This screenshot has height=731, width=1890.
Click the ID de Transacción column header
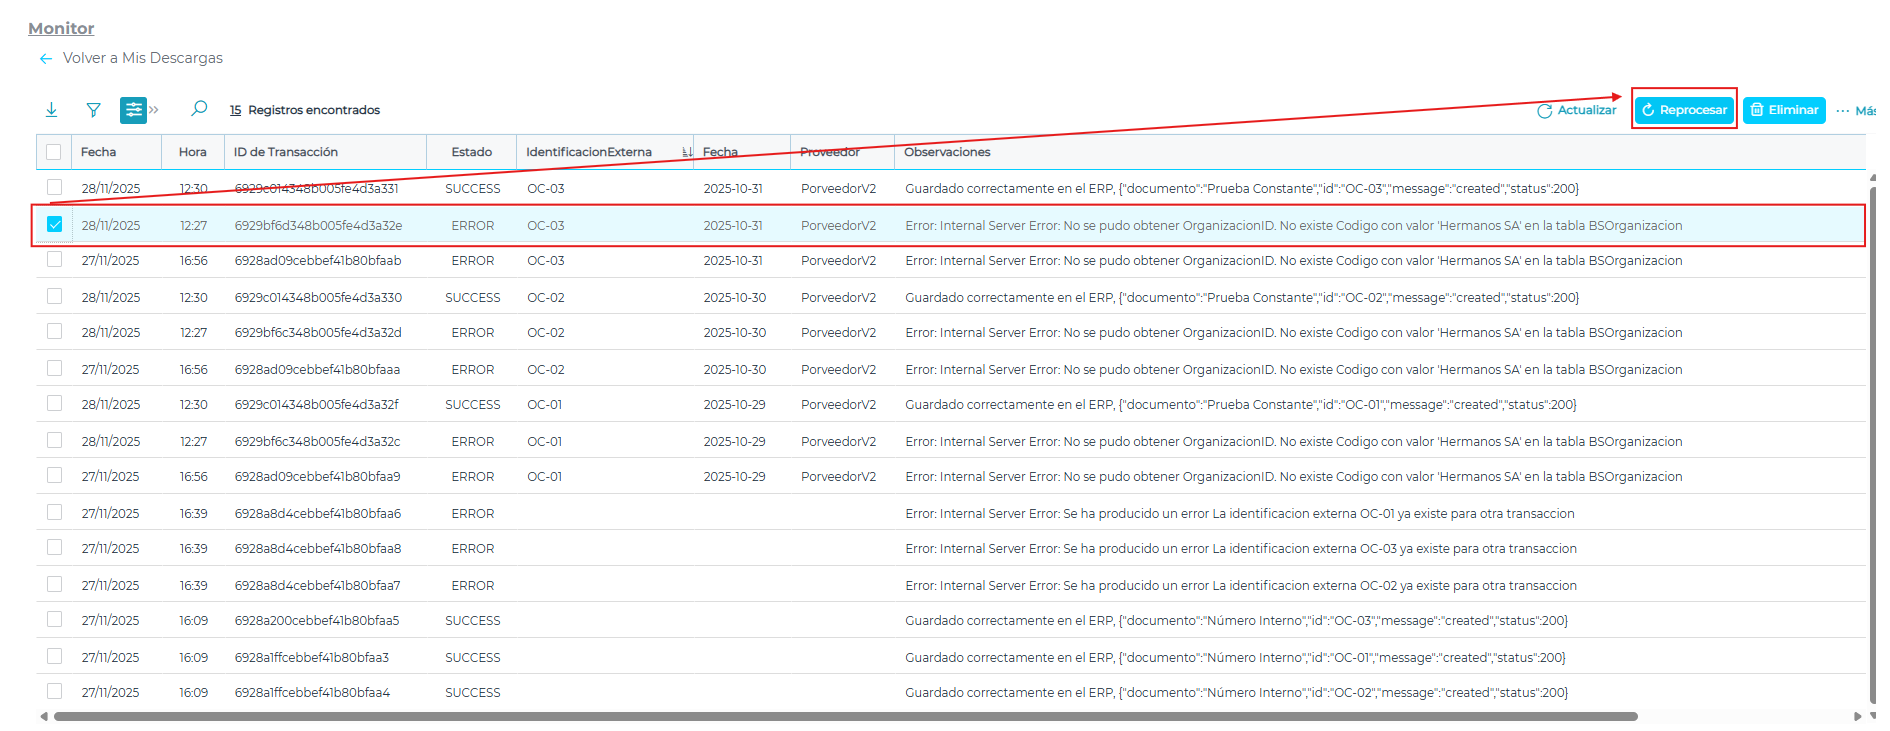(286, 152)
